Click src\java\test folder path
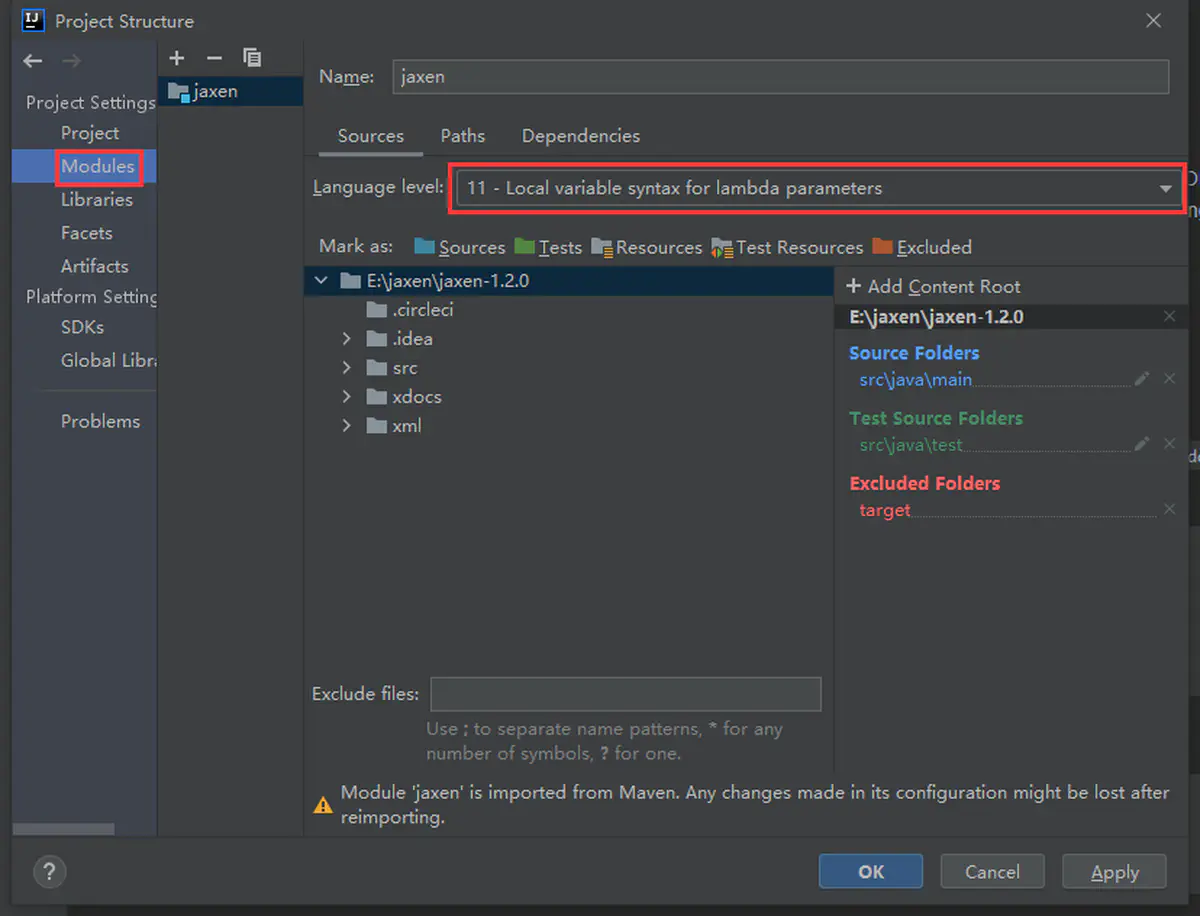This screenshot has height=916, width=1200. [x=911, y=445]
